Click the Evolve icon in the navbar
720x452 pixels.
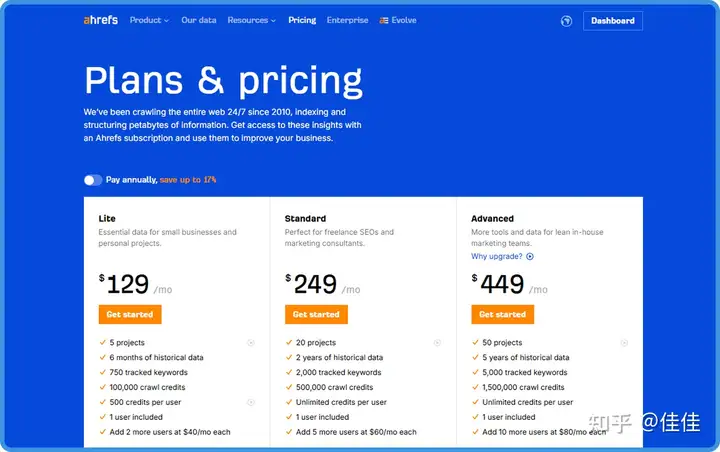click(x=384, y=21)
